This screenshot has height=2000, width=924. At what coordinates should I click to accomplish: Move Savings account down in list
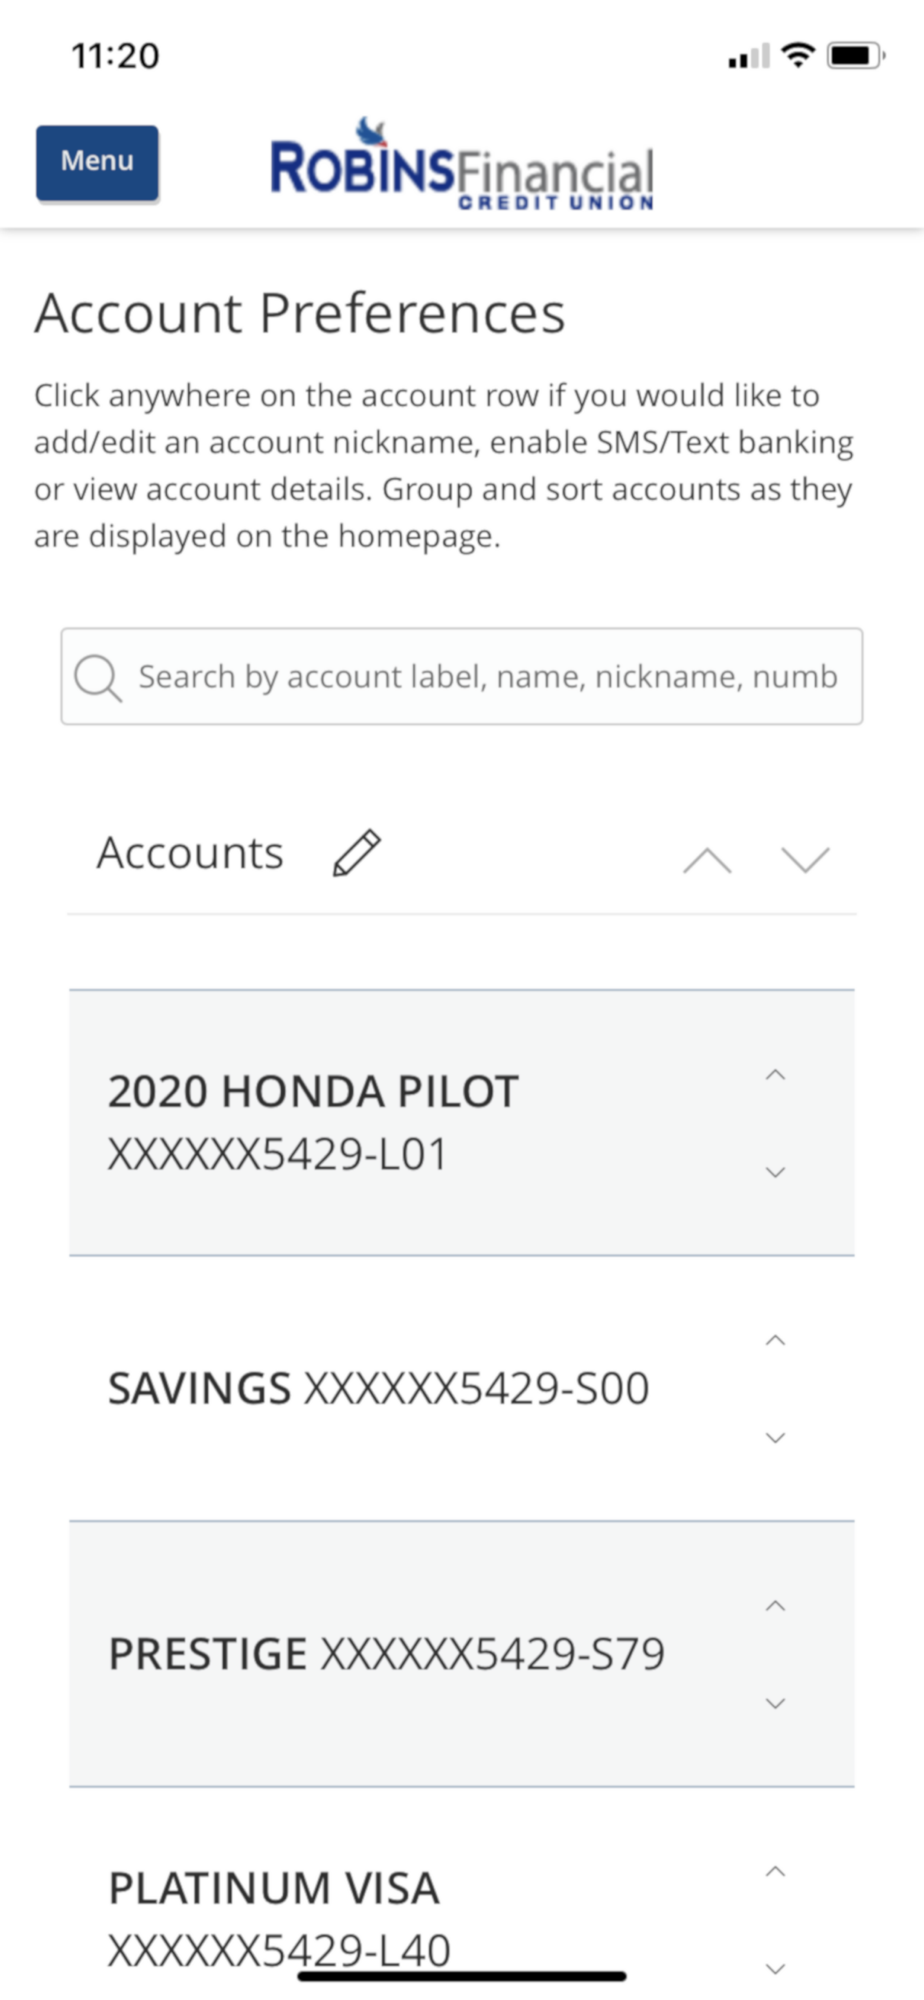click(x=775, y=1438)
